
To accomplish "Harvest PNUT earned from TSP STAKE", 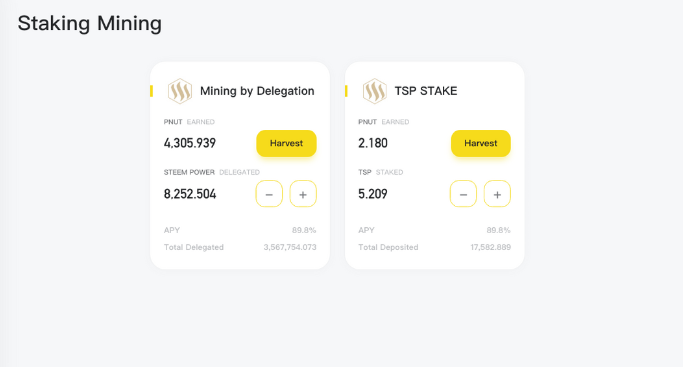I will click(481, 143).
